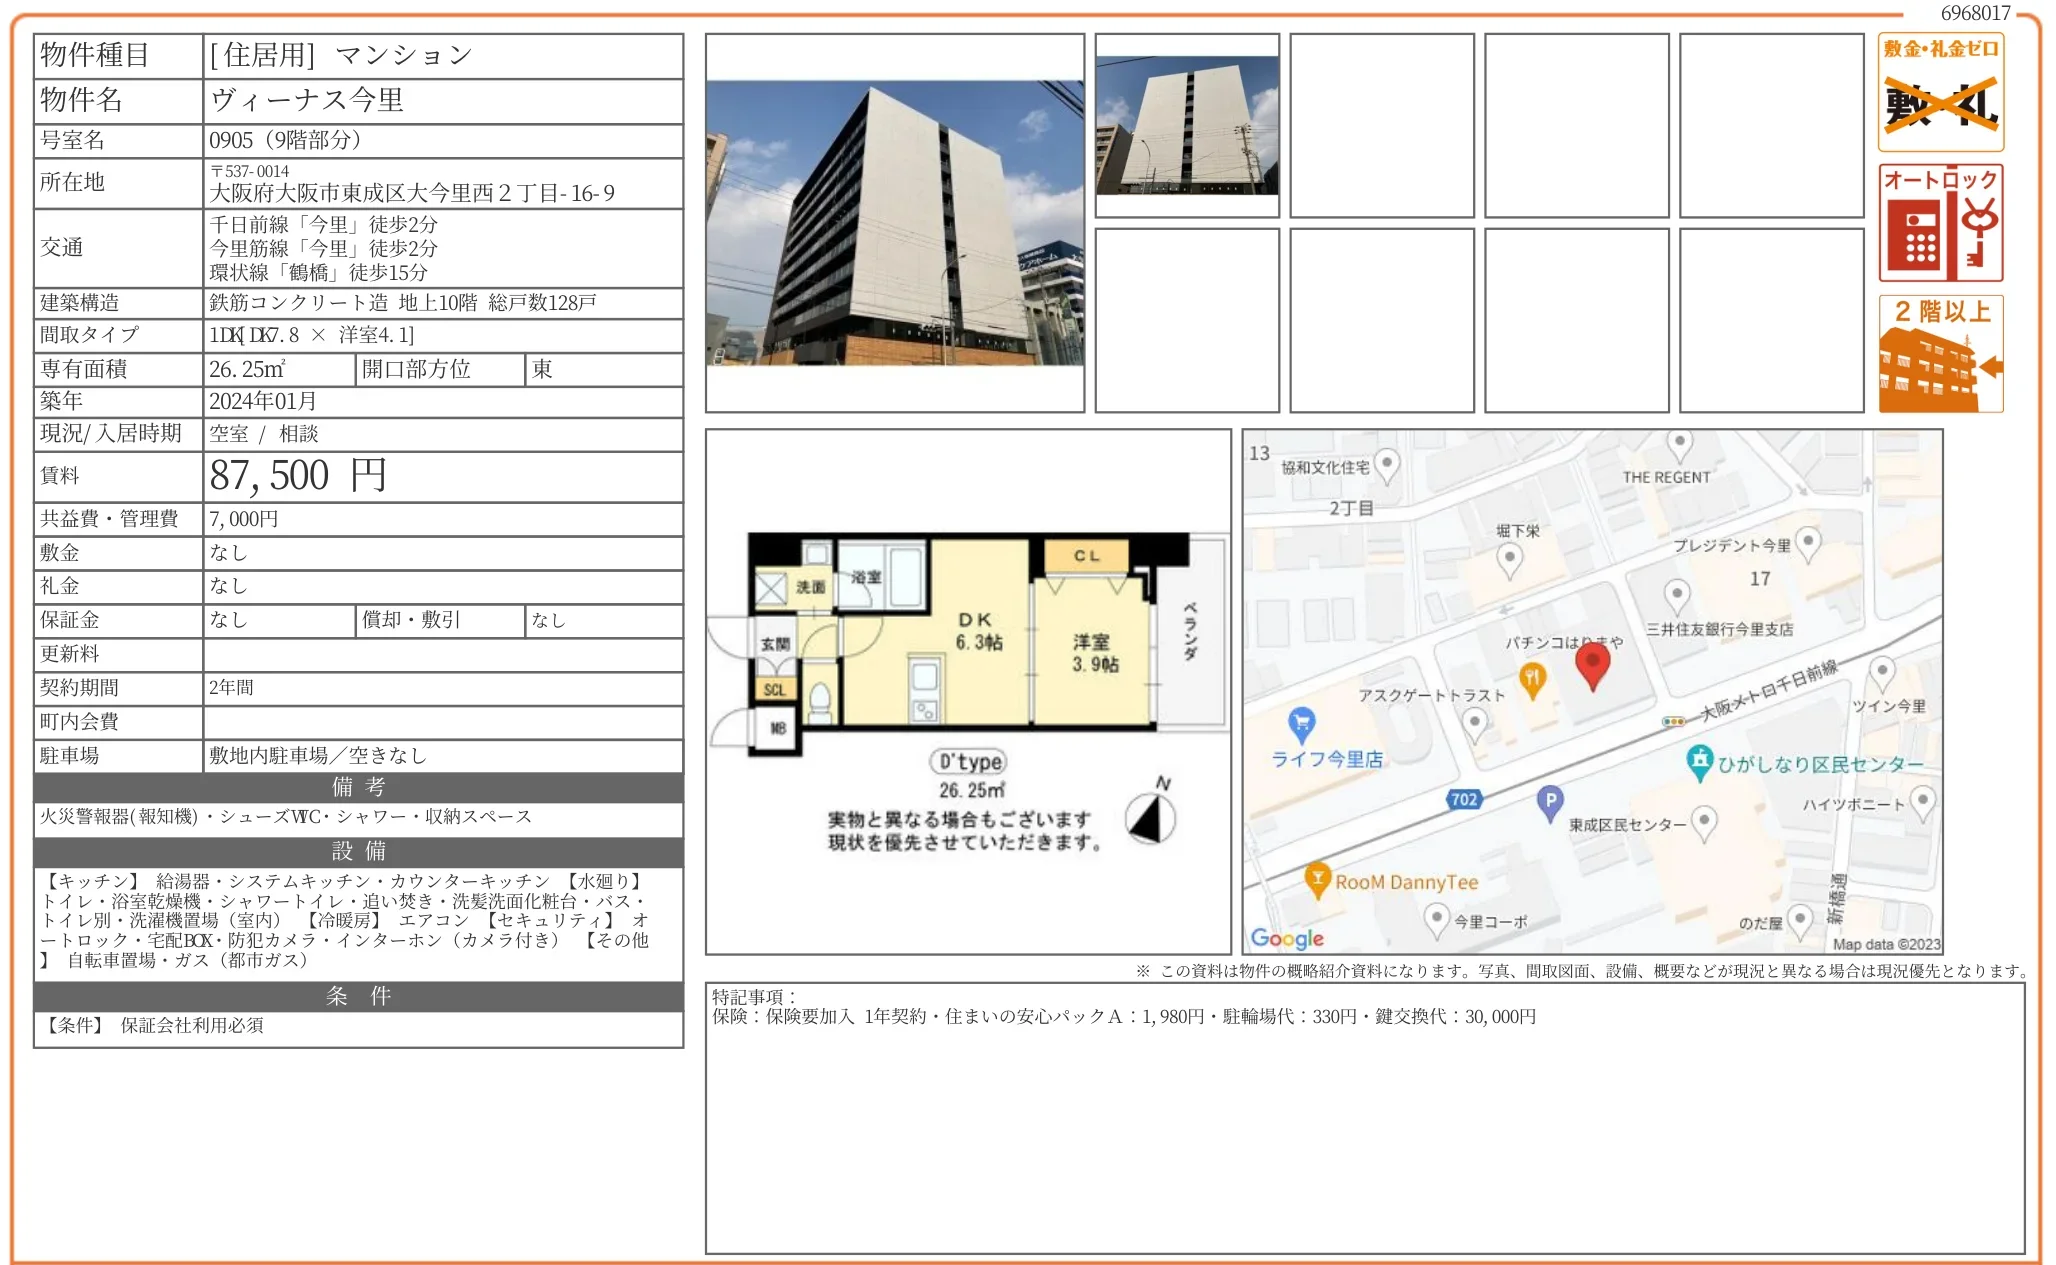
Task: Click the プレジデント今里 map marker
Action: pyautogui.click(x=1807, y=543)
